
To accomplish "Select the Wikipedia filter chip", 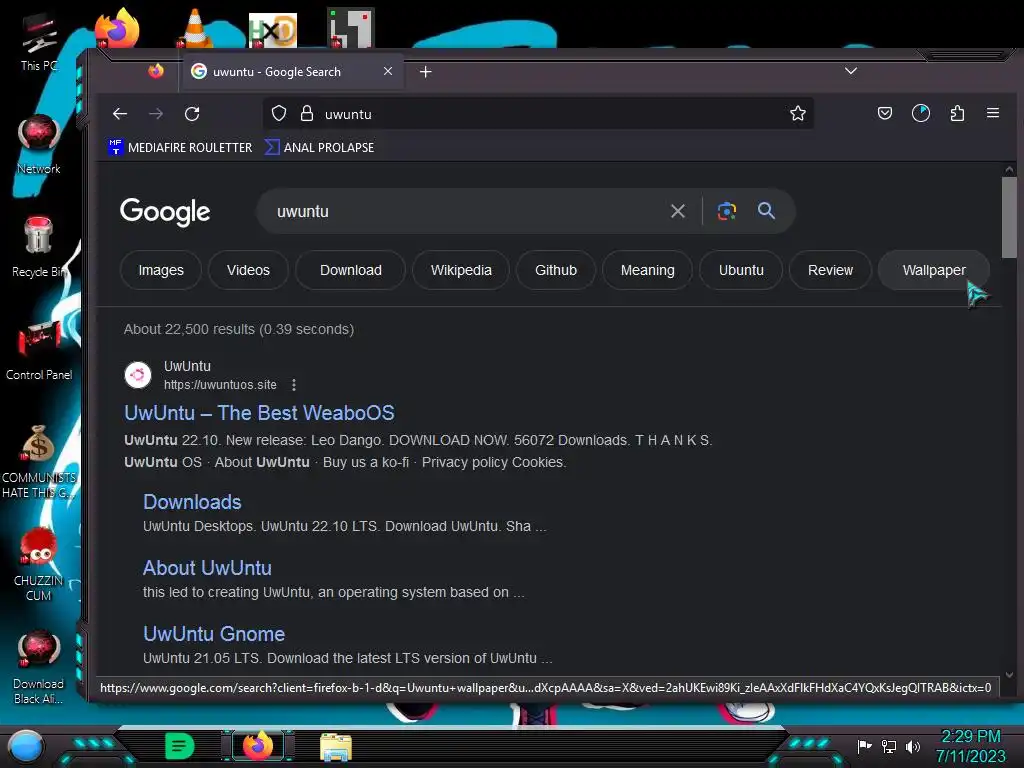I will point(461,270).
